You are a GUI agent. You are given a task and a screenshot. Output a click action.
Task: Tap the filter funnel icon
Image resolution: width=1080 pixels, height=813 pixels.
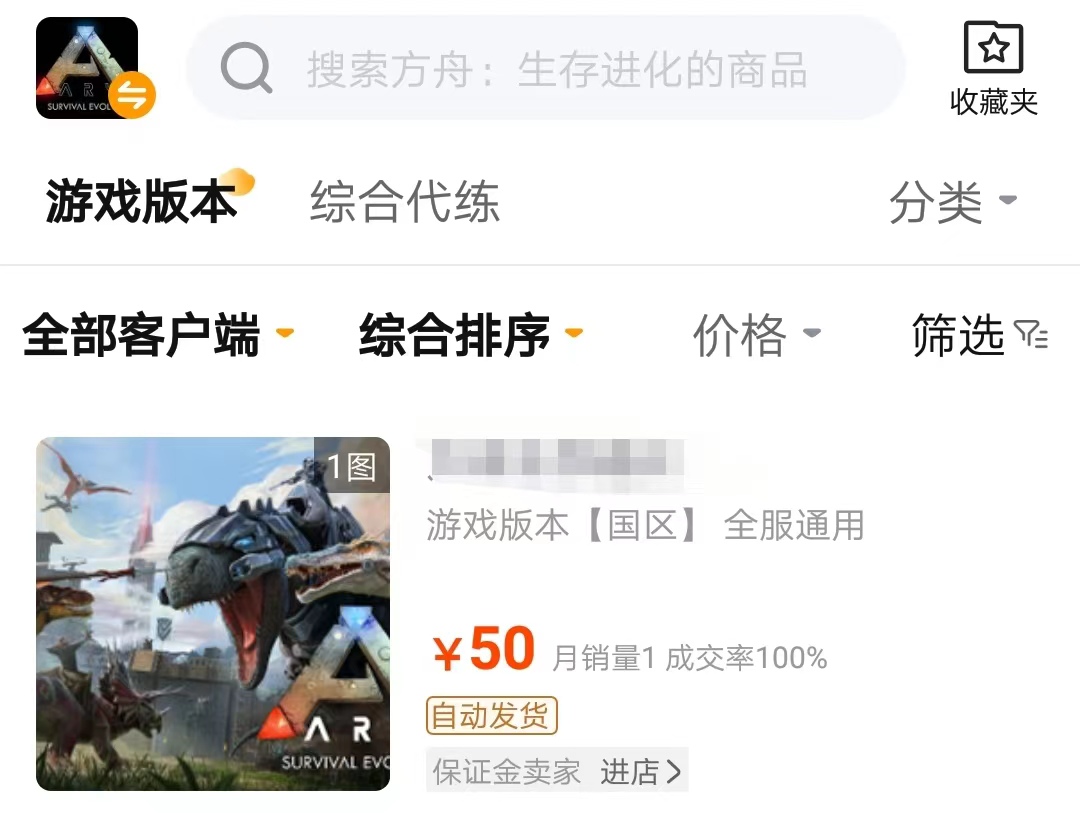(x=1031, y=334)
